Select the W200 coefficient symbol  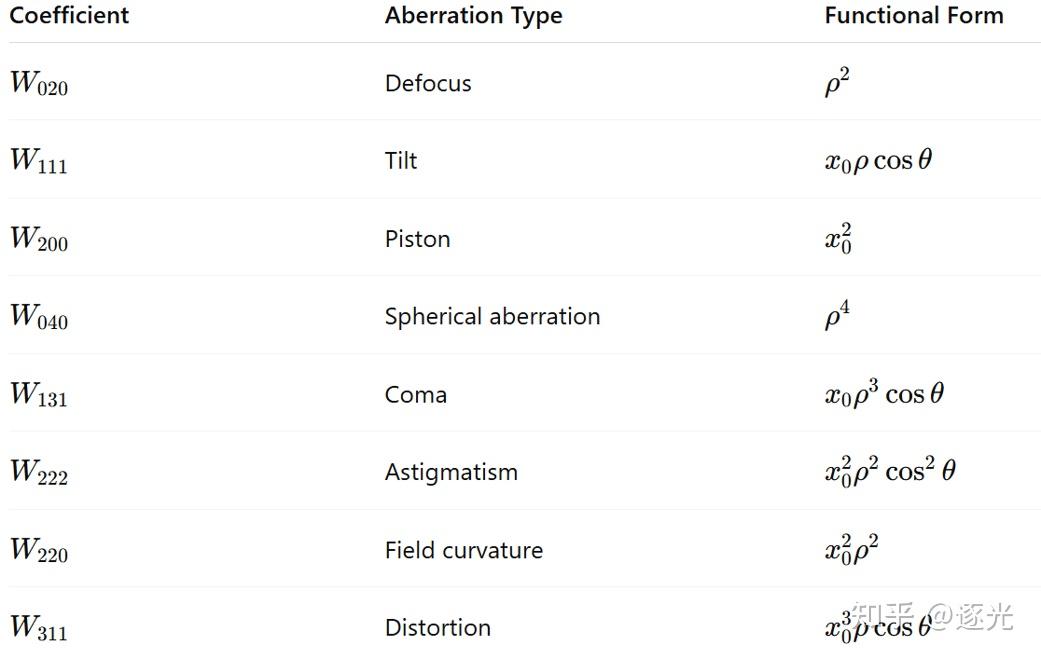pos(39,240)
